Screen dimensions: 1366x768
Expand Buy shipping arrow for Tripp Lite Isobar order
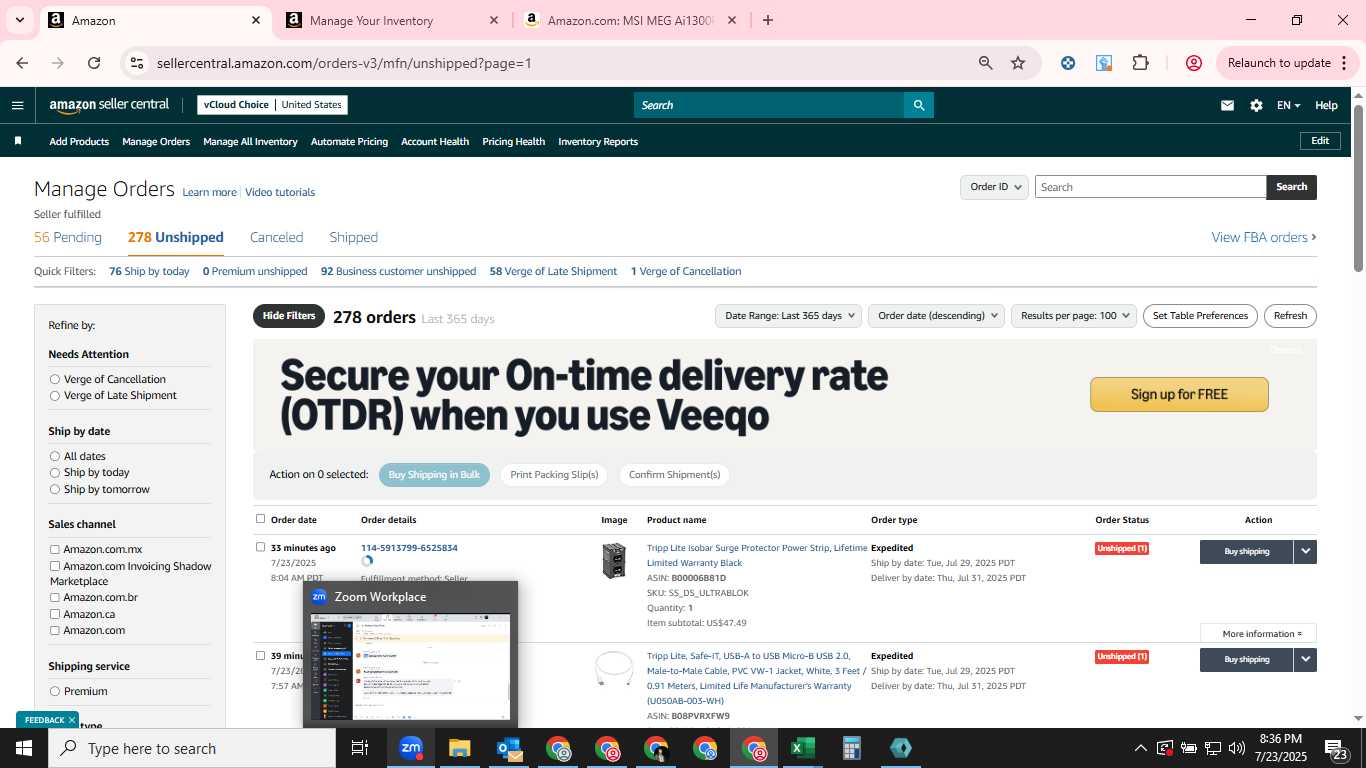click(x=1305, y=551)
